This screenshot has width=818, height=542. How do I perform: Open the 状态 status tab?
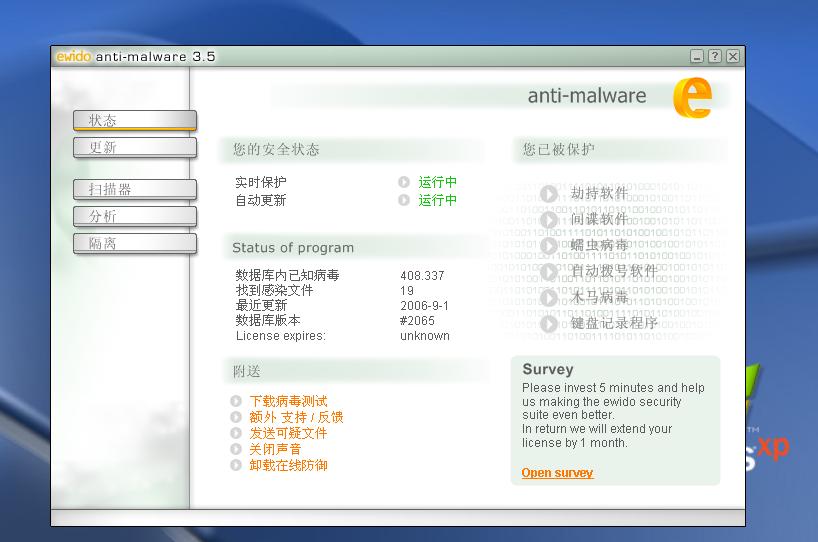coord(135,121)
